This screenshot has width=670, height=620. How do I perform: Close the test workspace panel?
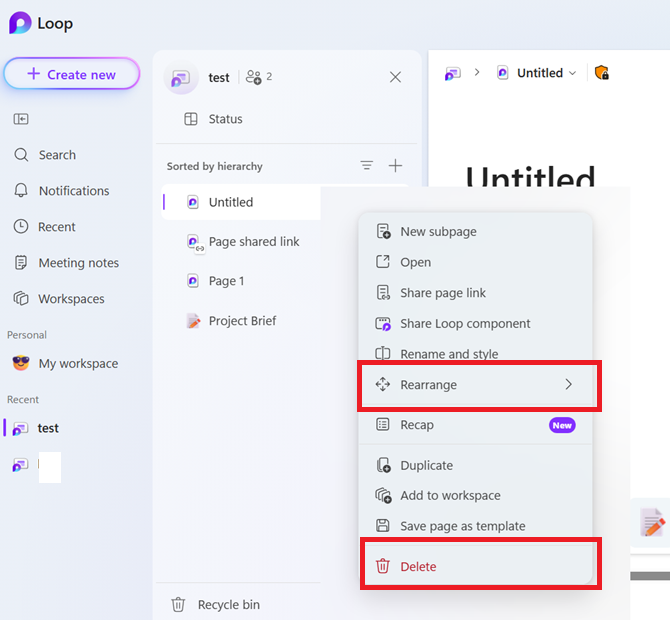[395, 77]
